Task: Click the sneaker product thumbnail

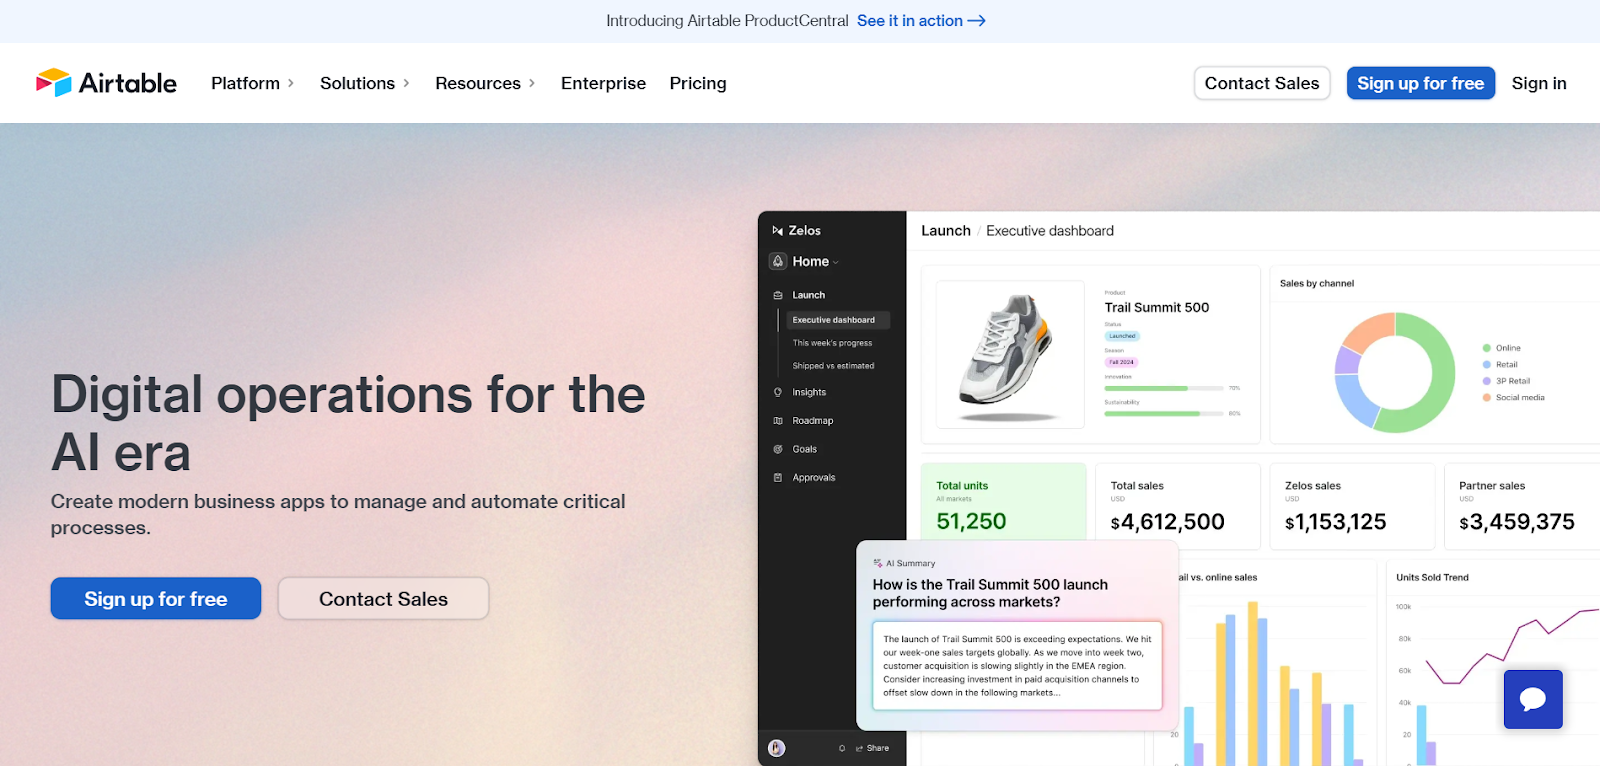Action: pos(1010,354)
